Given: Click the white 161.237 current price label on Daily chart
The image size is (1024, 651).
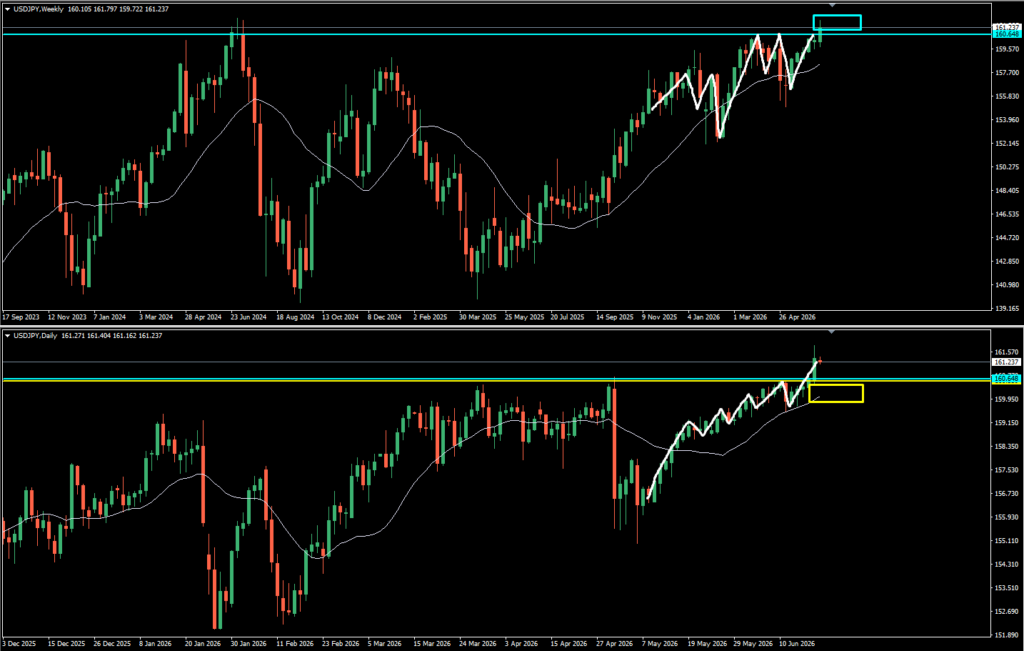Looking at the screenshot, I should click(x=1006, y=362).
